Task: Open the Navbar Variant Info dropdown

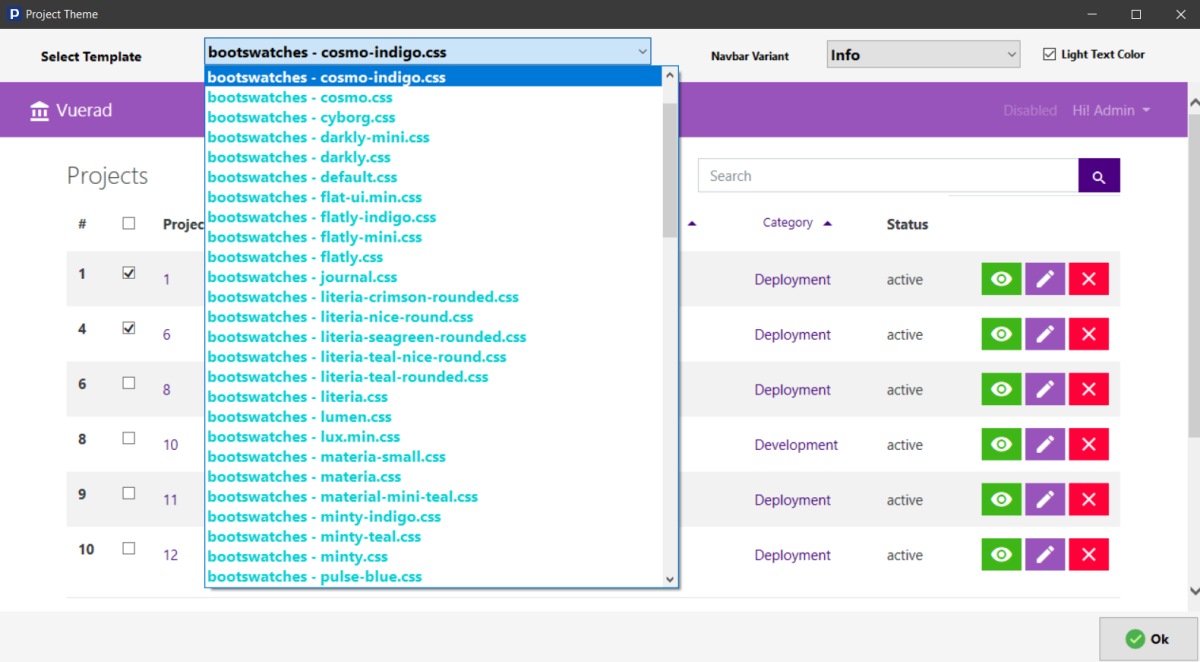Action: point(923,55)
